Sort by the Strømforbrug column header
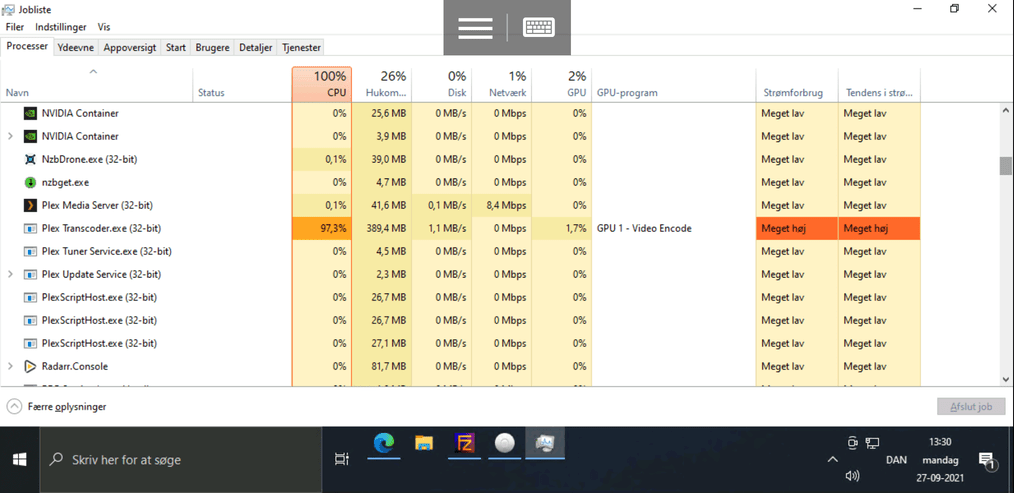This screenshot has width=1014, height=493. click(x=797, y=84)
